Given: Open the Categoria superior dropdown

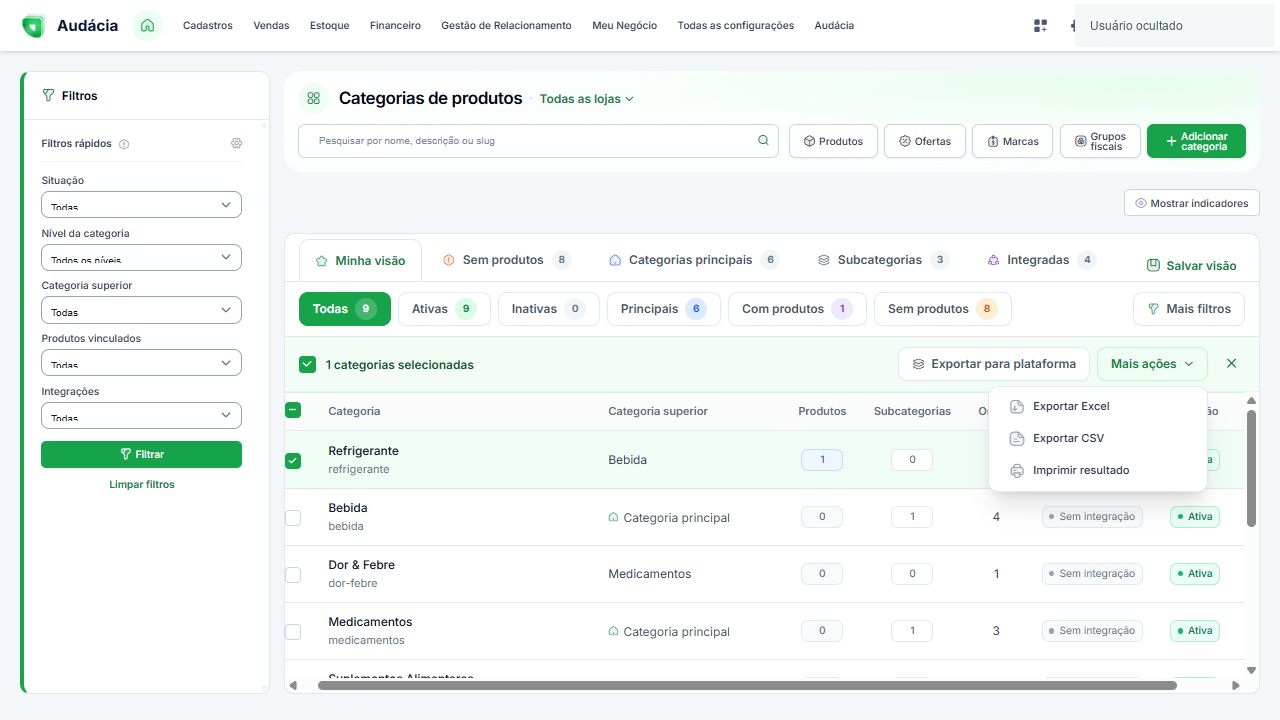Looking at the screenshot, I should 141,310.
